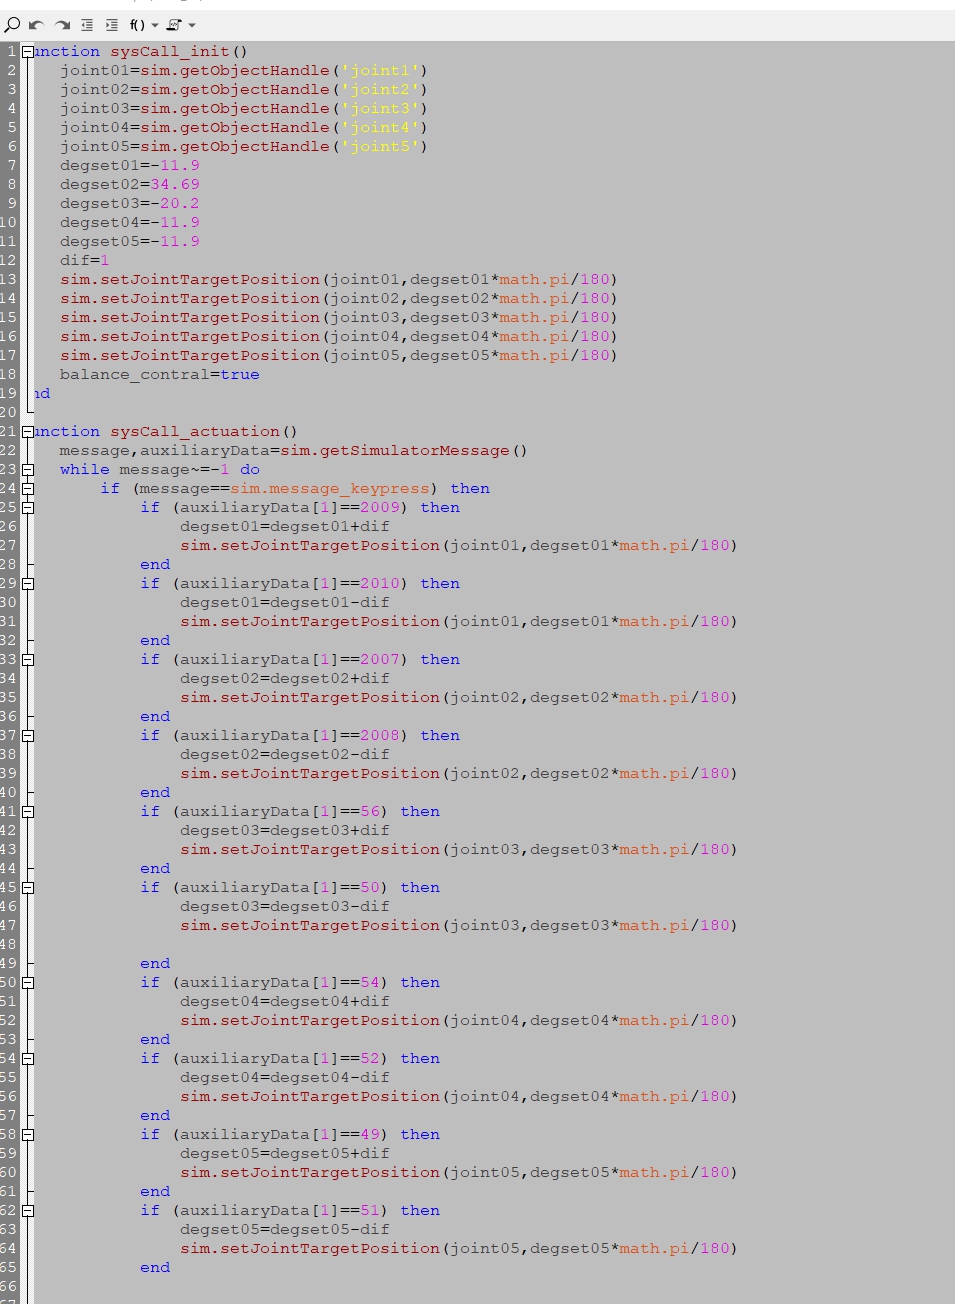The height and width of the screenshot is (1304, 955).
Task: Open the search magnifier tool
Action: coord(12,25)
